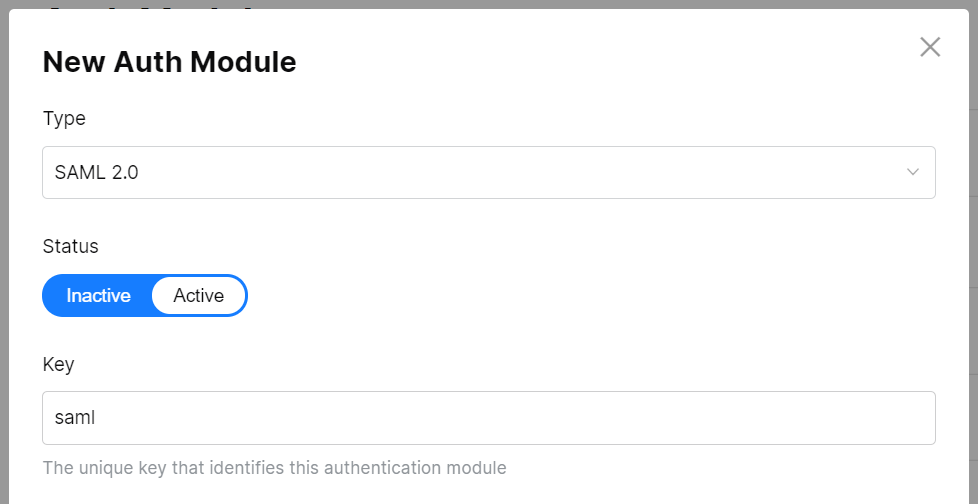Image resolution: width=978 pixels, height=504 pixels.
Task: Close the New Auth Module dialog
Action: (930, 47)
